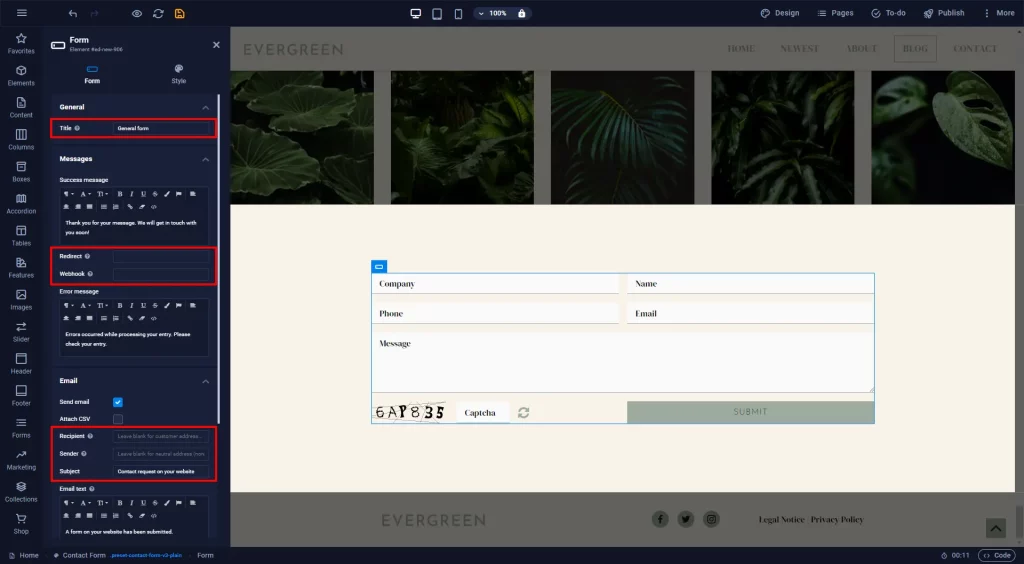The image size is (1024, 564).
Task: Uncheck the Send email checkbox
Action: [x=118, y=402]
